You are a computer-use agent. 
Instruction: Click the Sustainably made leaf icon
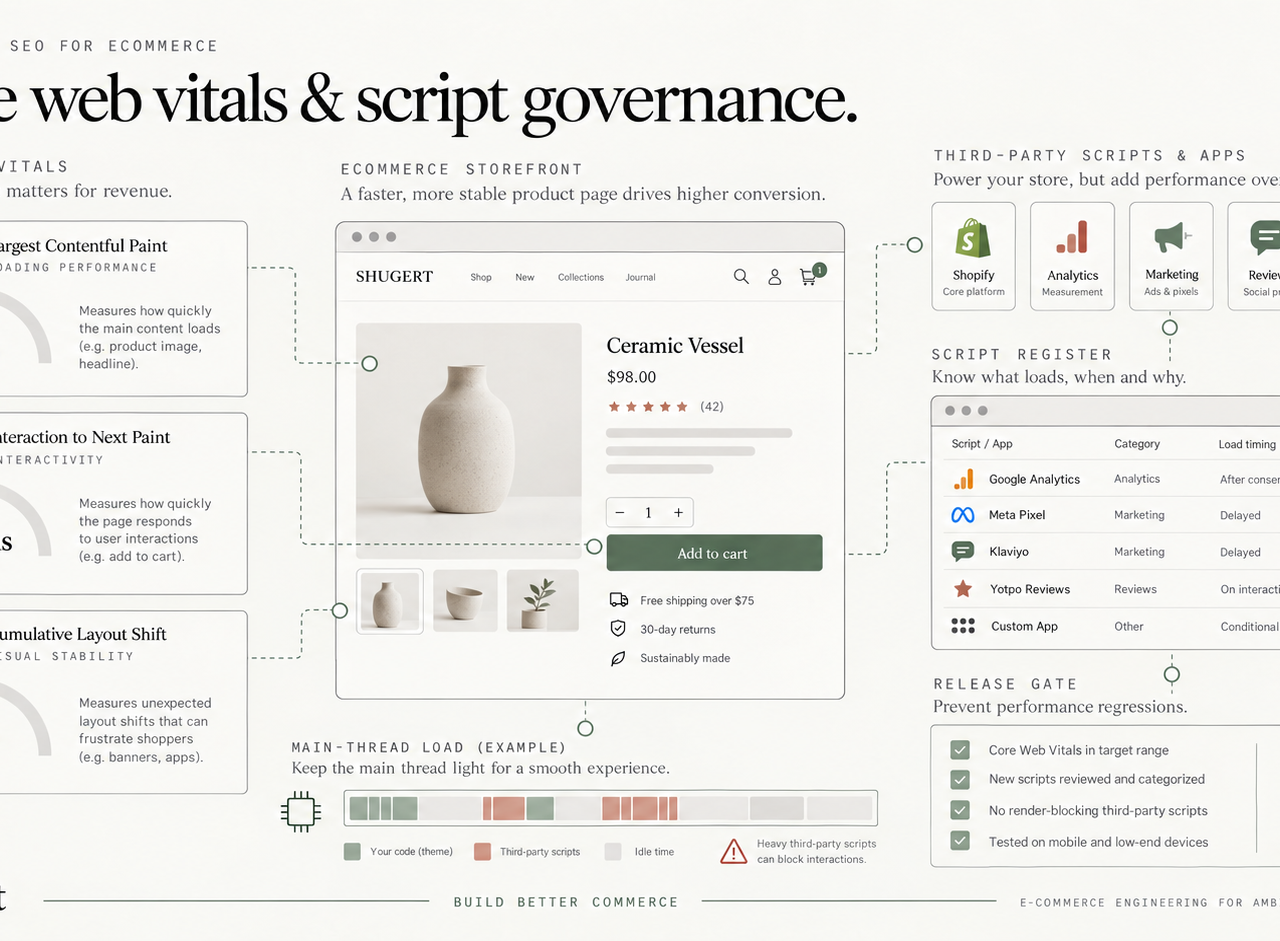coord(618,658)
